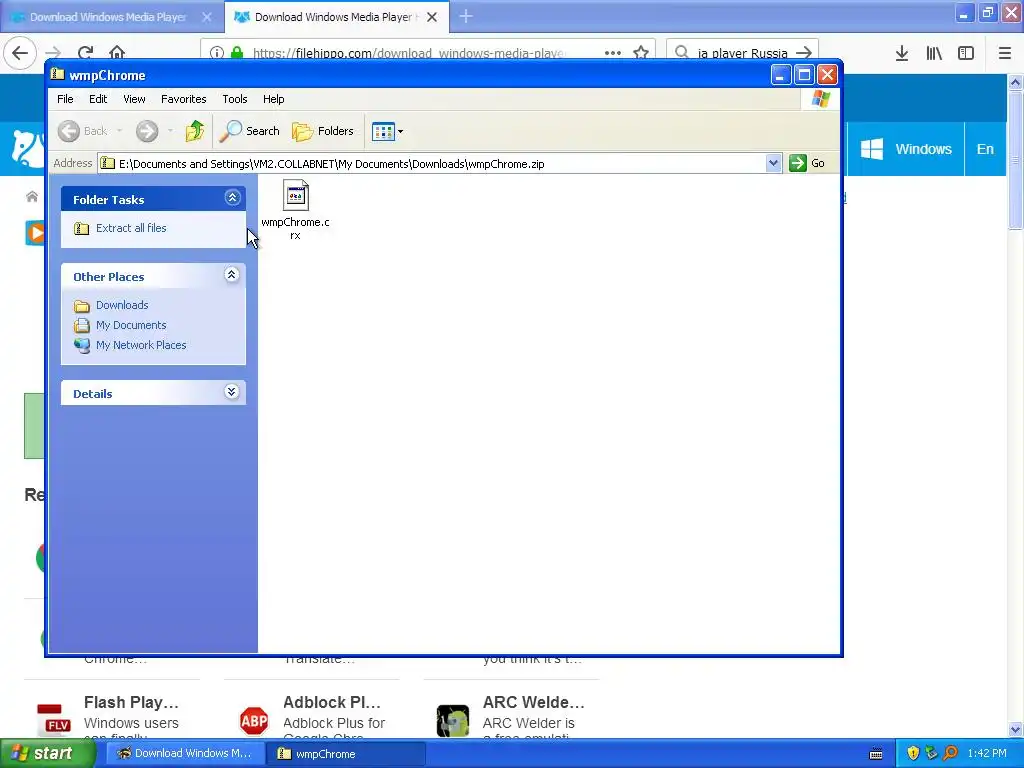Click the Go button next to address

[807, 163]
